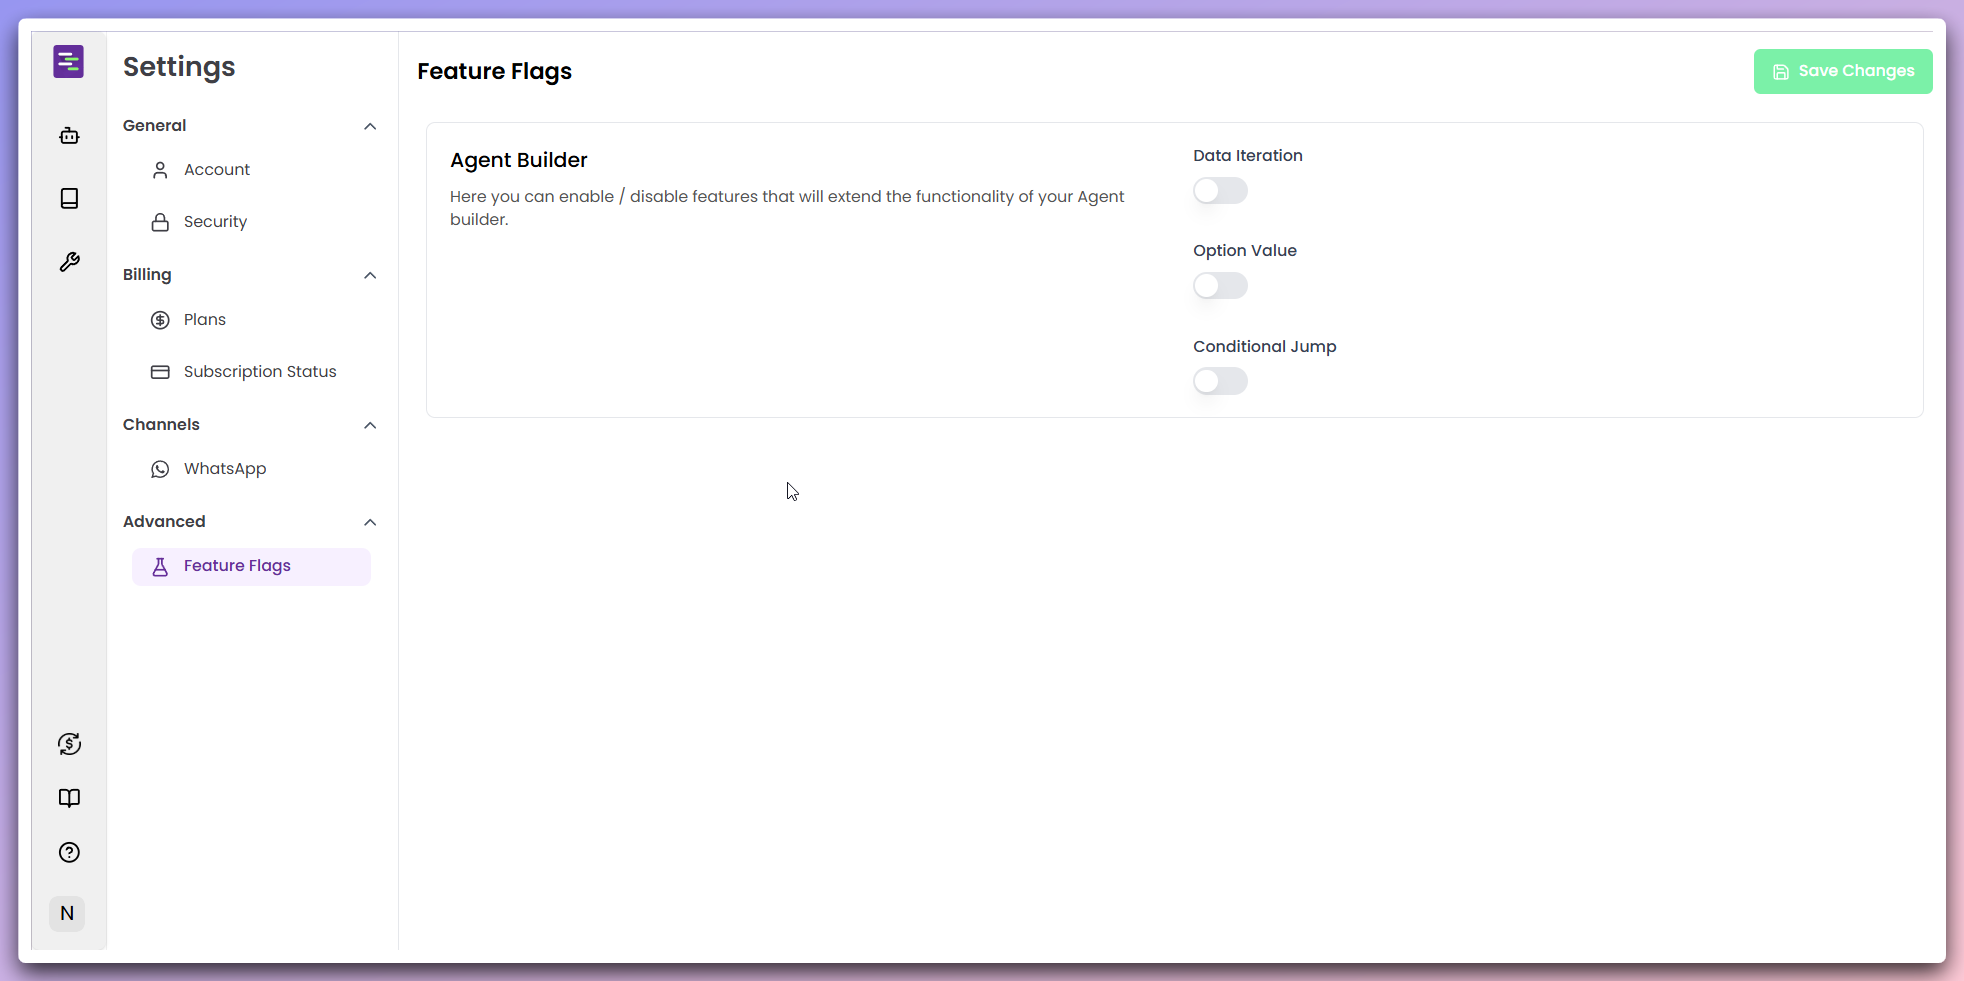Turn on the Option Value switch

(x=1220, y=286)
